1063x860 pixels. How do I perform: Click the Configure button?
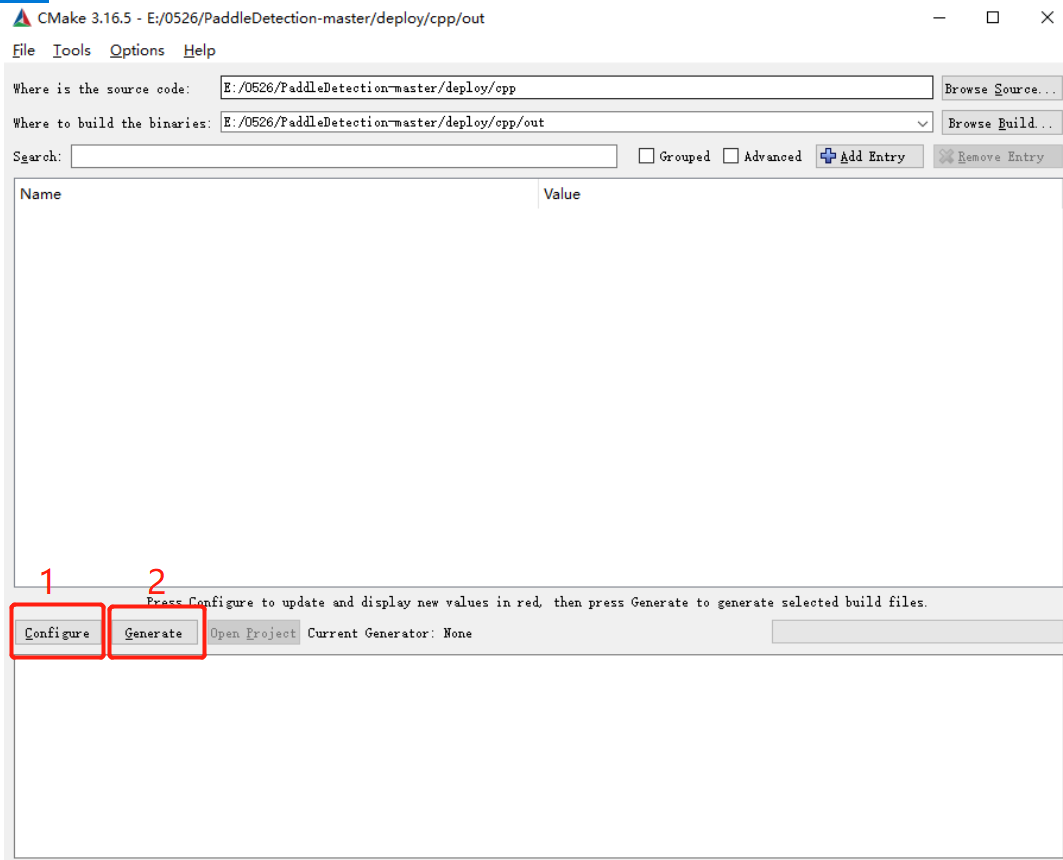(x=58, y=633)
